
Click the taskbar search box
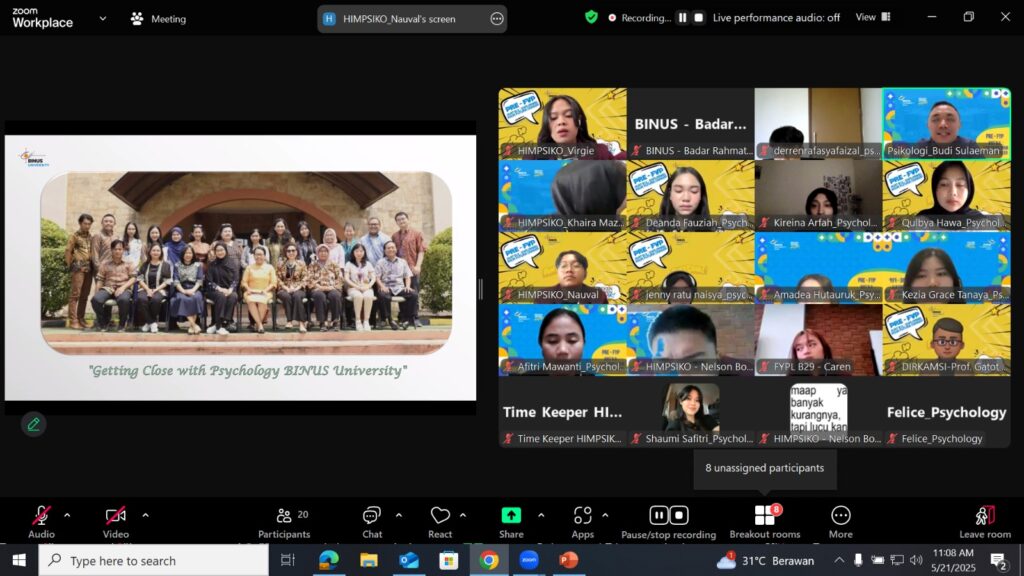pyautogui.click(x=153, y=560)
